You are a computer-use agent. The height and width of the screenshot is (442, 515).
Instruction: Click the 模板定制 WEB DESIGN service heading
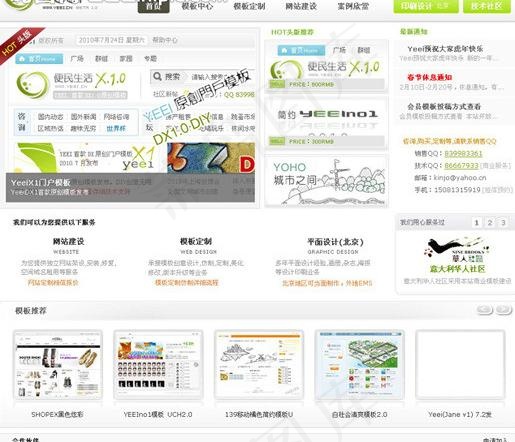pyautogui.click(x=196, y=242)
